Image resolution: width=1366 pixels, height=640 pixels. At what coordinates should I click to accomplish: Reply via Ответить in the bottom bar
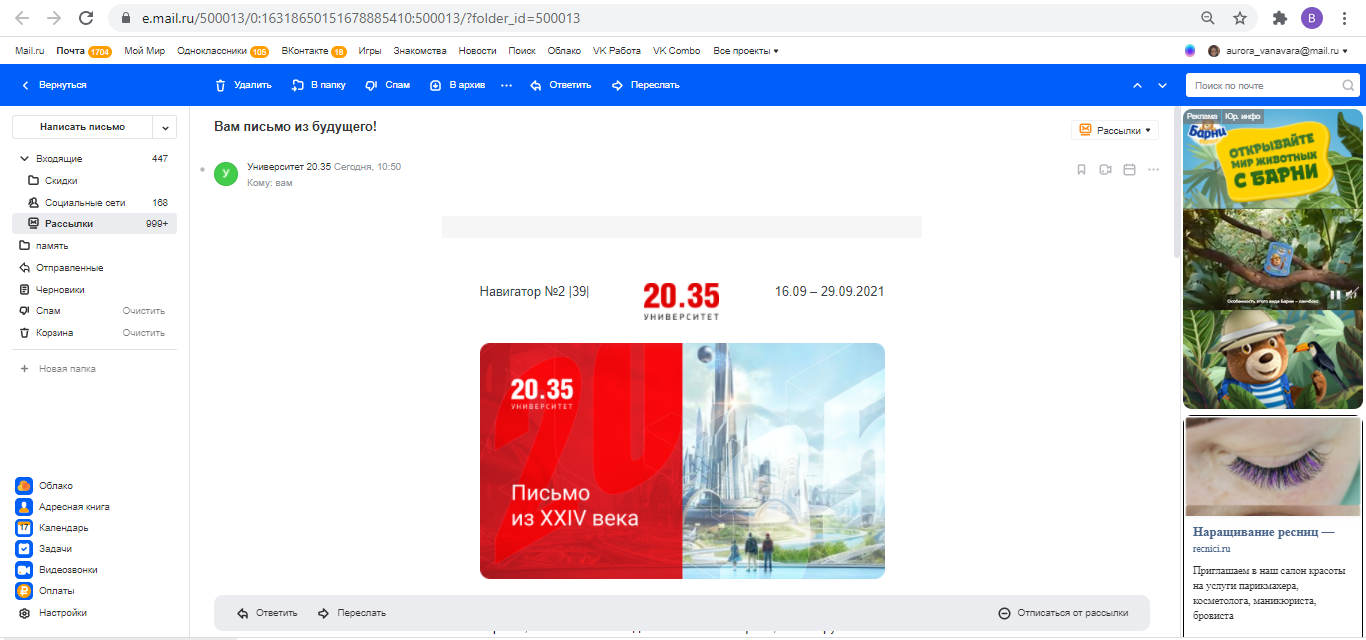(267, 613)
